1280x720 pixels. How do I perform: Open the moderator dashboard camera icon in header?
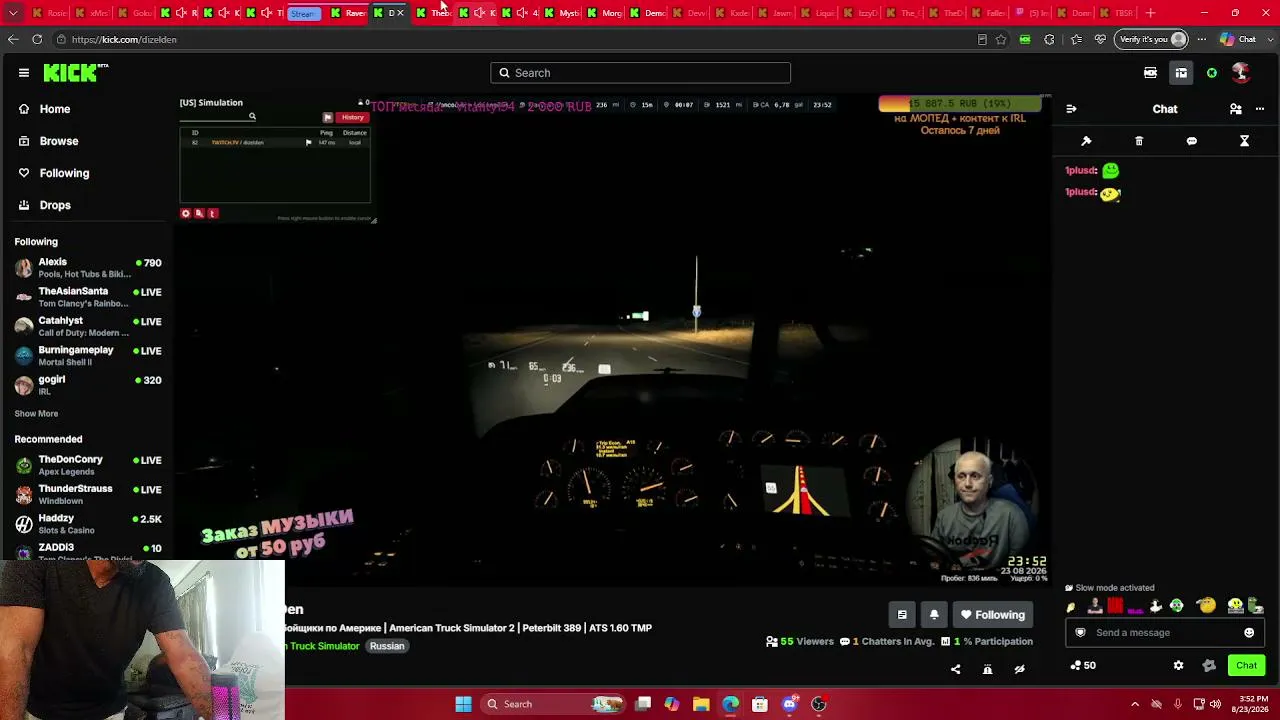1150,72
